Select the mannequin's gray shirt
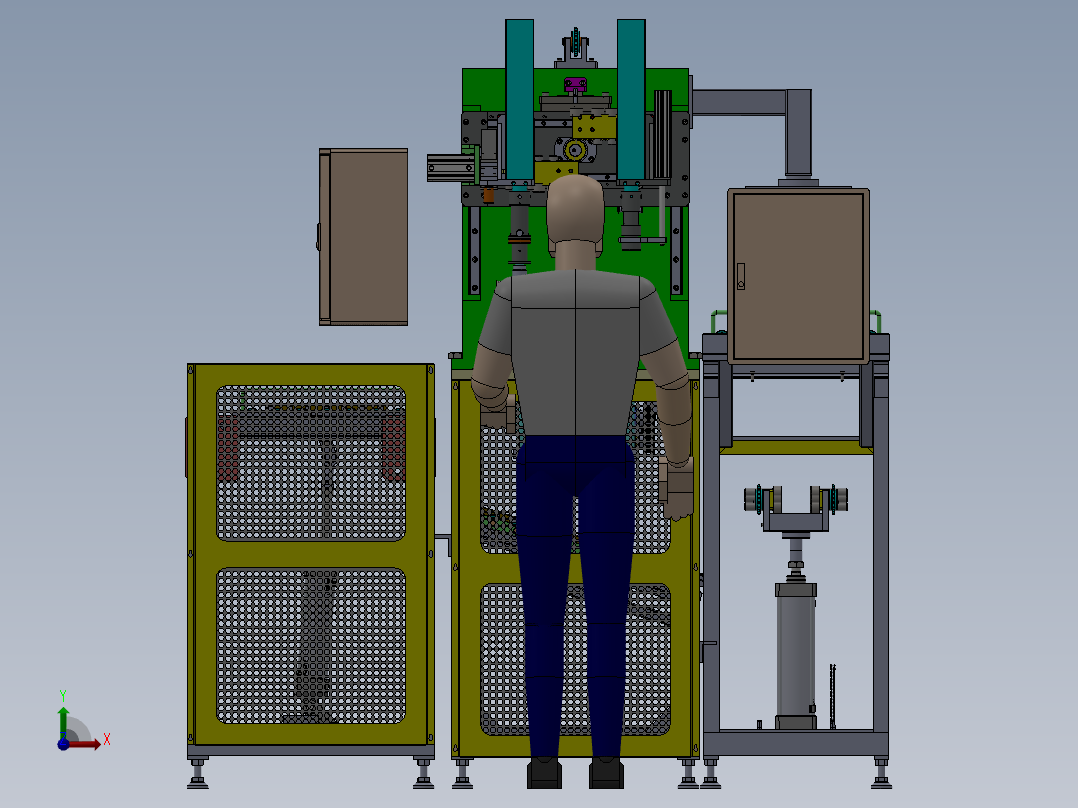The image size is (1078, 808). (x=576, y=352)
